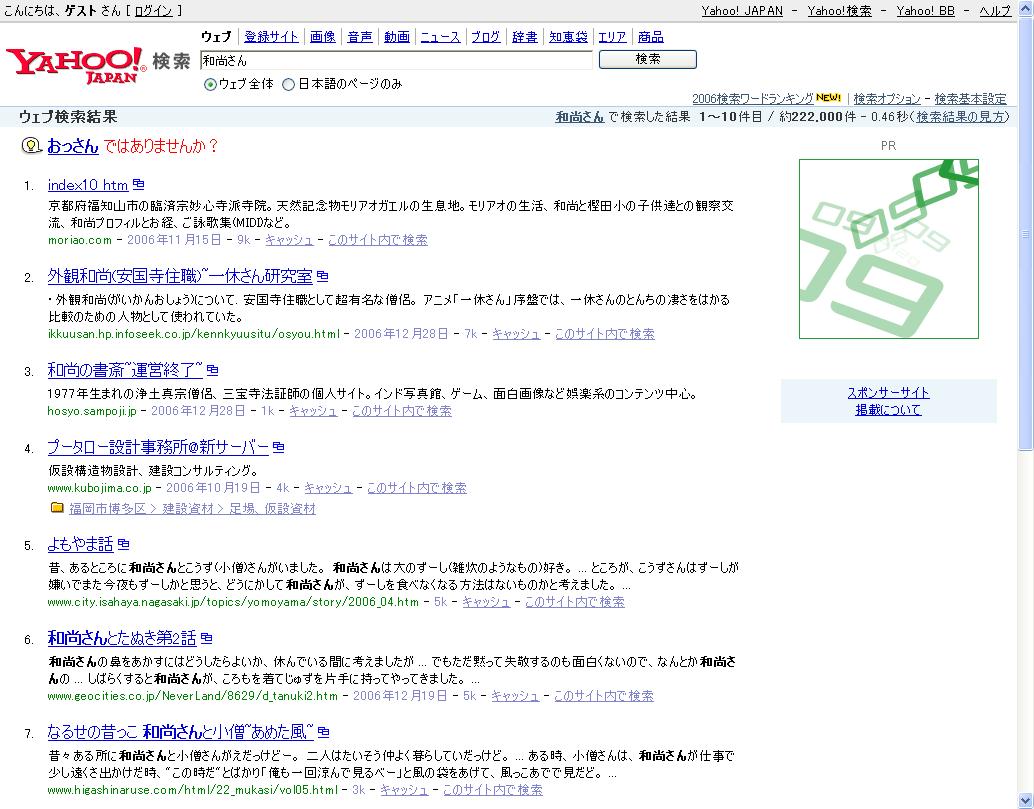Open new-window icon beside 外観和尚 result

coord(322,276)
